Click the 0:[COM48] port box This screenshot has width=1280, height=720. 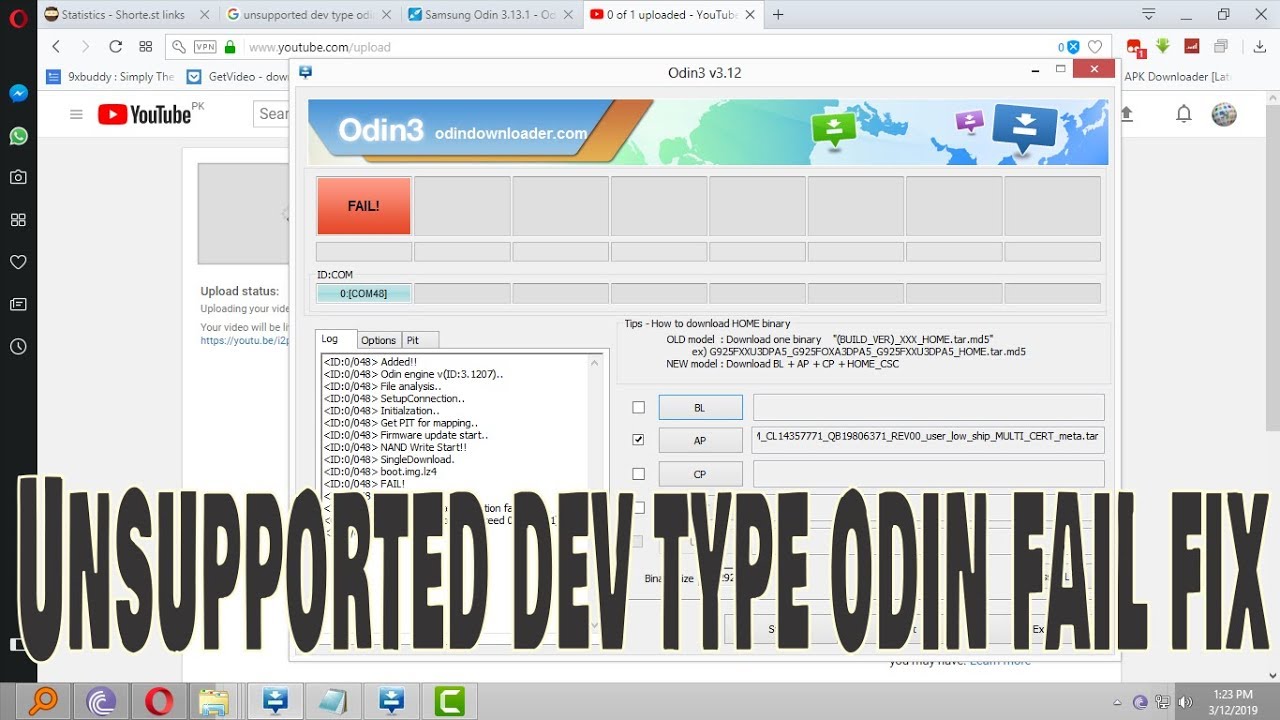point(363,293)
